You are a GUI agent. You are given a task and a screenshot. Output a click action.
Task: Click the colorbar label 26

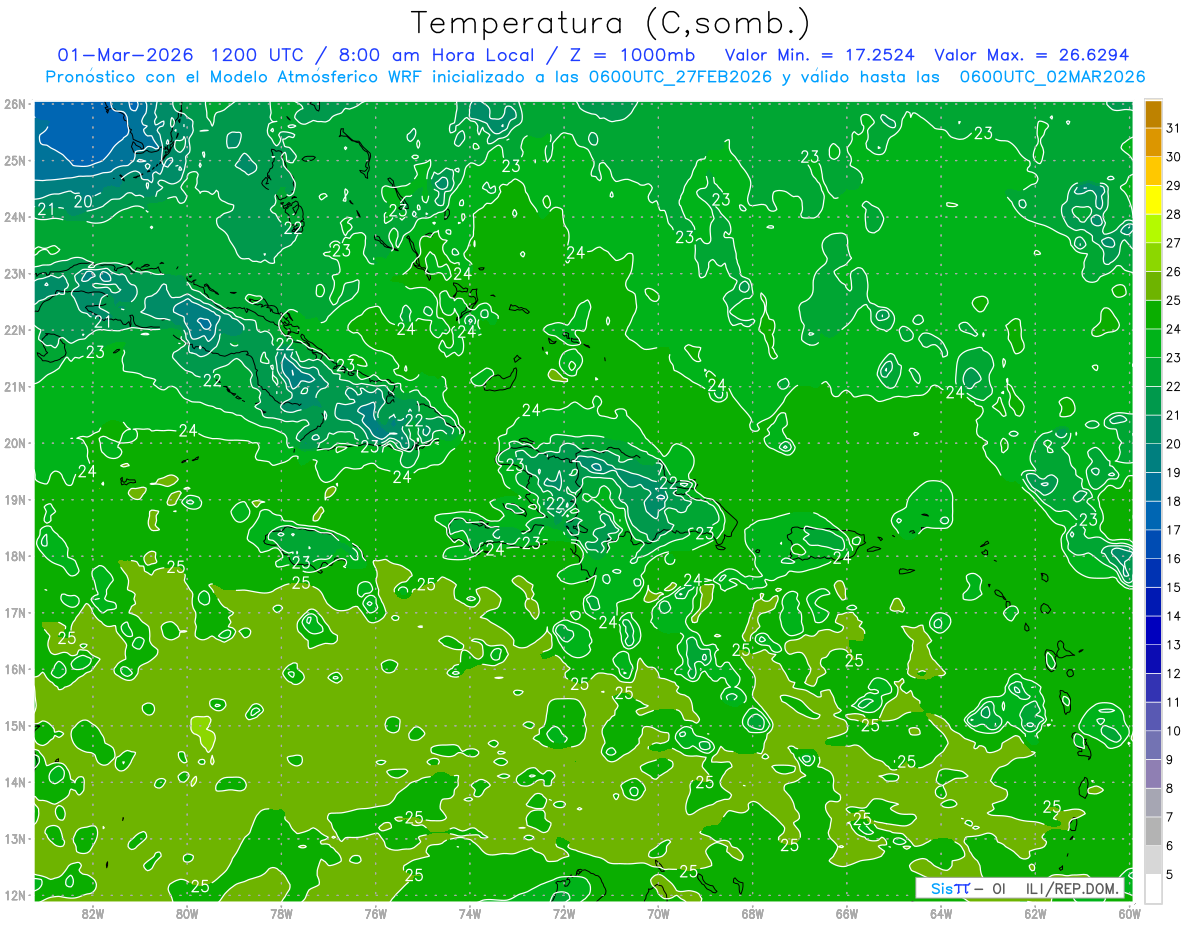tap(1172, 272)
